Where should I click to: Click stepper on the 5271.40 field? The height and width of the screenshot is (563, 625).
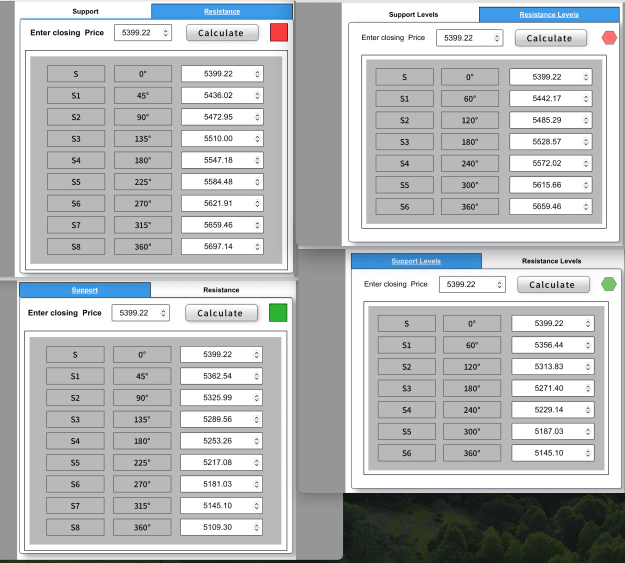coord(588,388)
